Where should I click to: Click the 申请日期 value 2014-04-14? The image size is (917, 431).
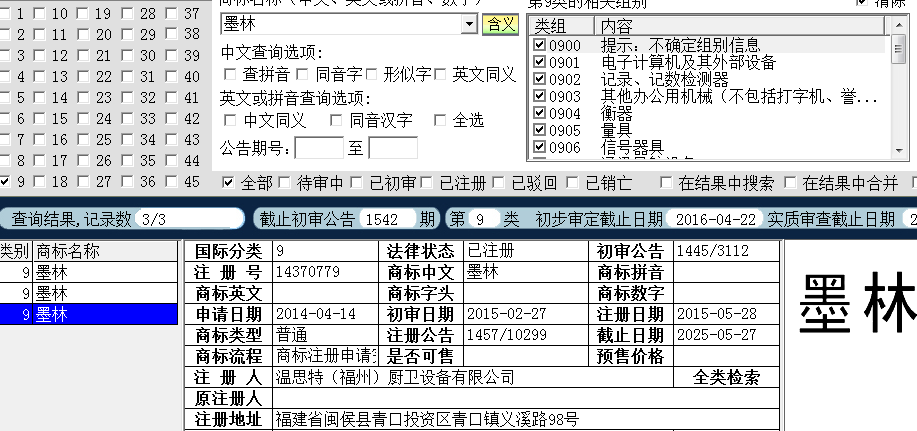(316, 314)
